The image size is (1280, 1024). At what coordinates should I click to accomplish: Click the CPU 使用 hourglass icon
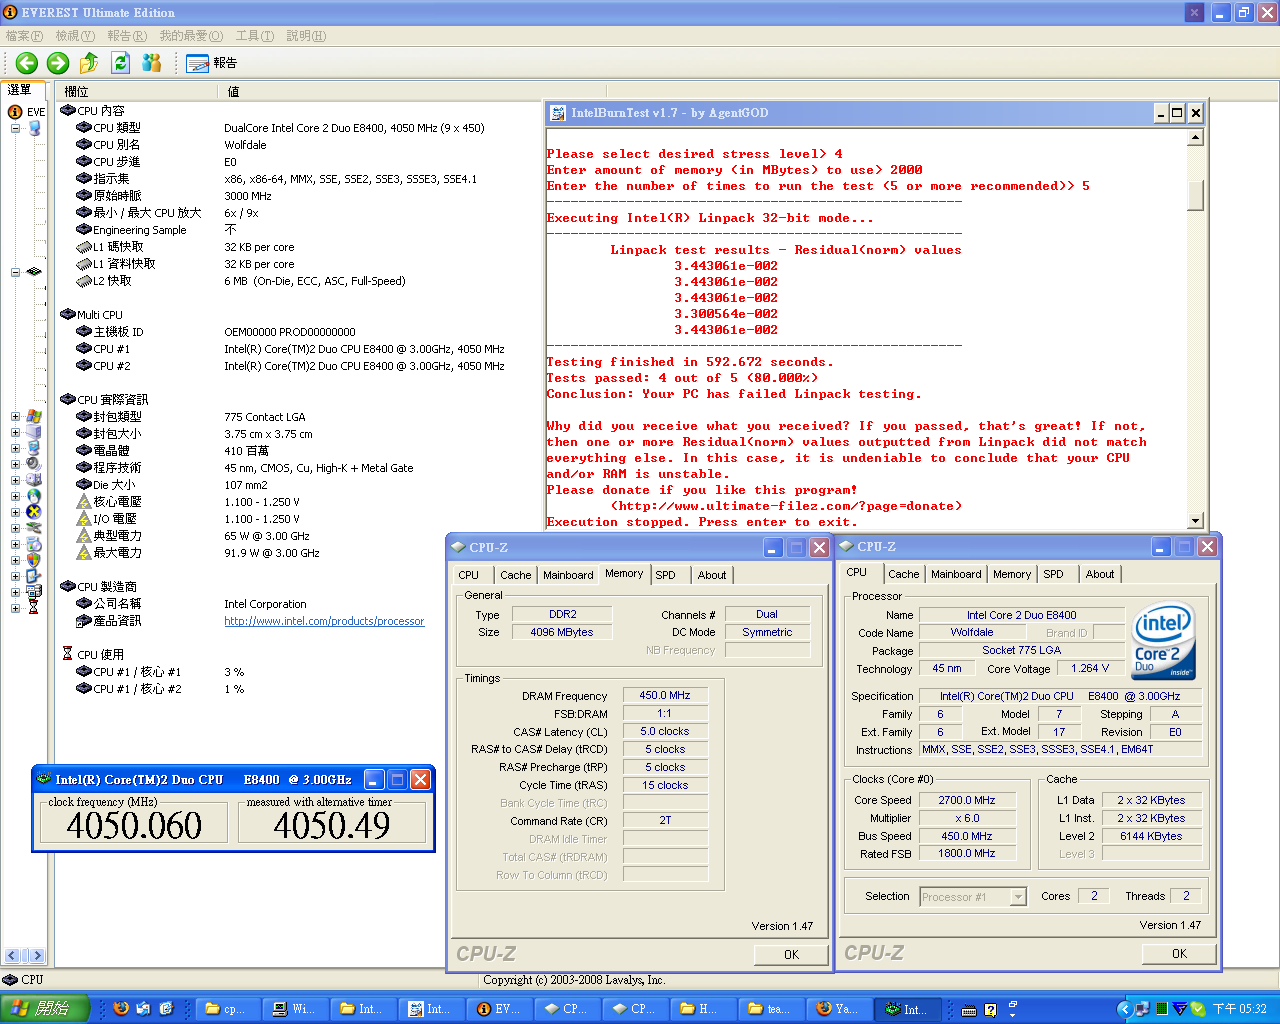tap(68, 654)
